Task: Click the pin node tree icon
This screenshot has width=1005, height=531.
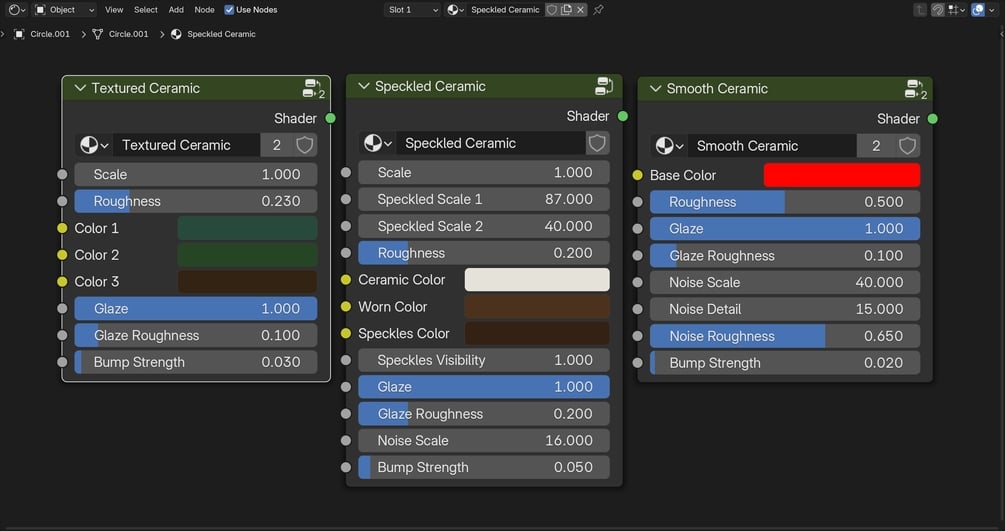Action: [x=599, y=10]
